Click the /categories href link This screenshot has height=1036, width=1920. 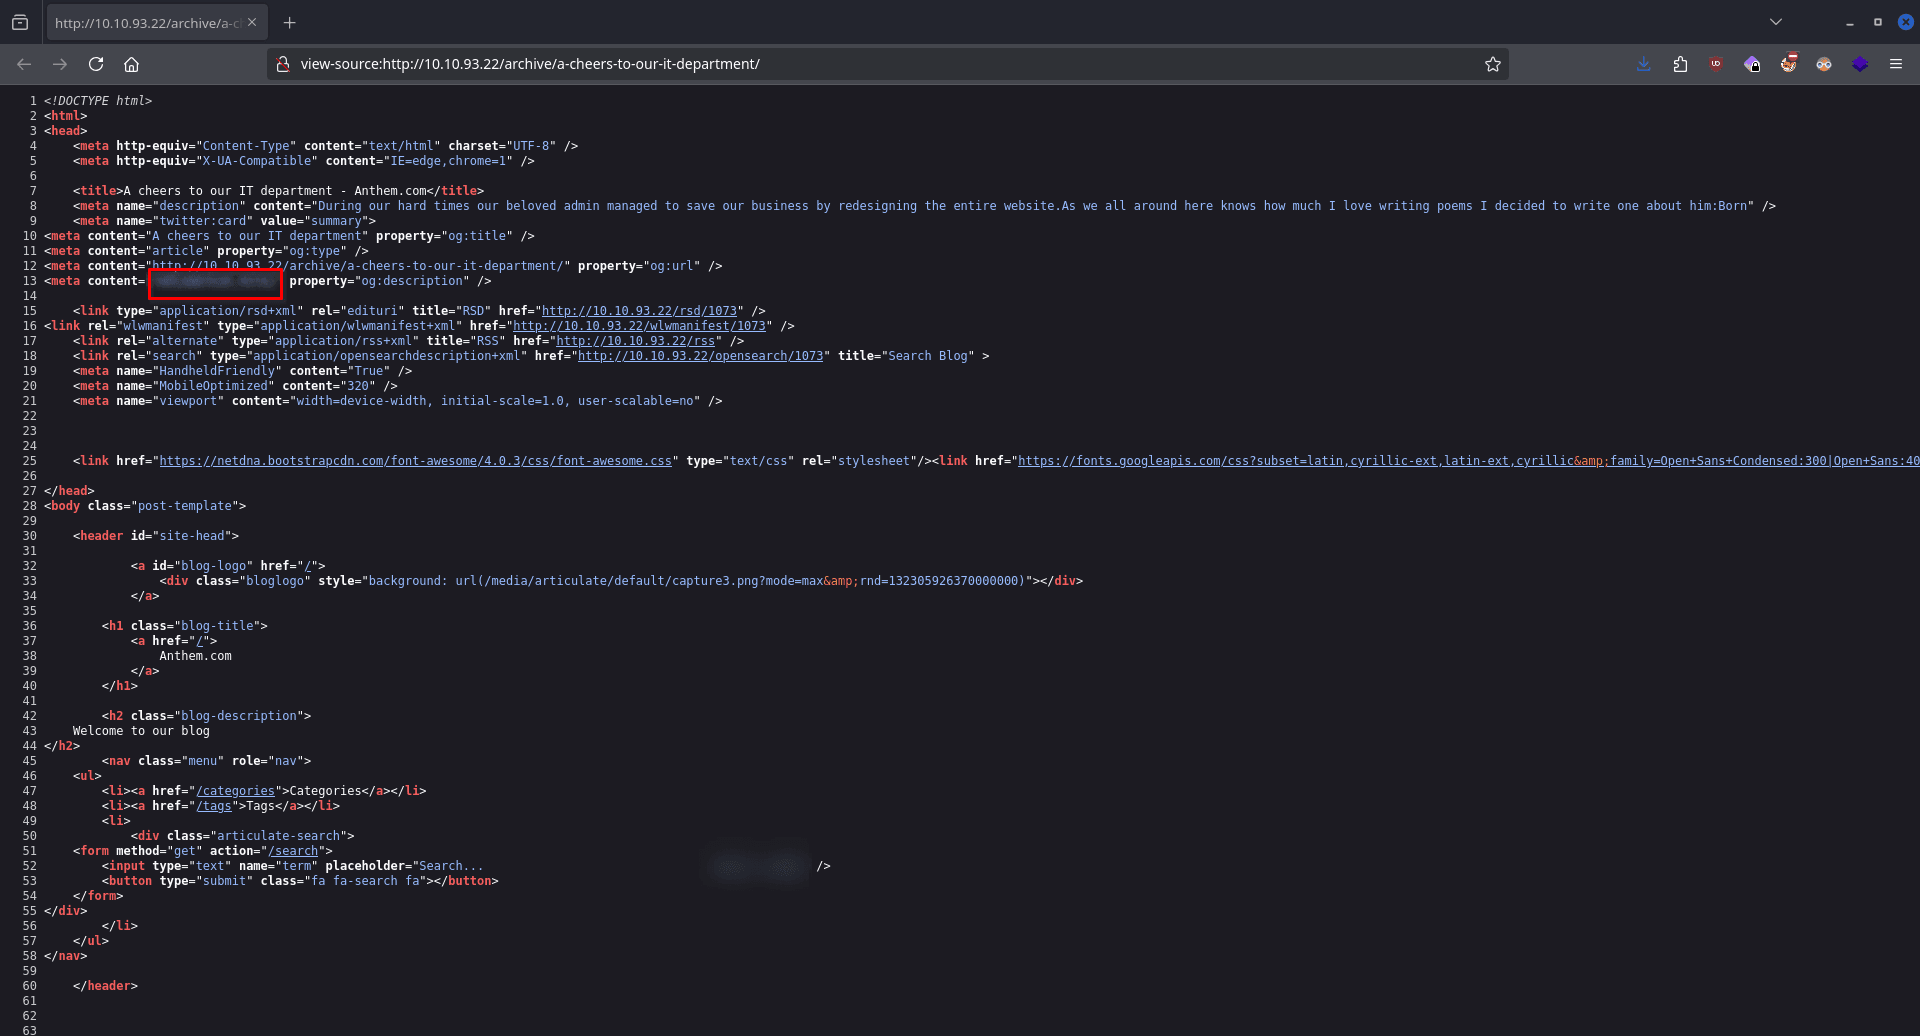235,791
